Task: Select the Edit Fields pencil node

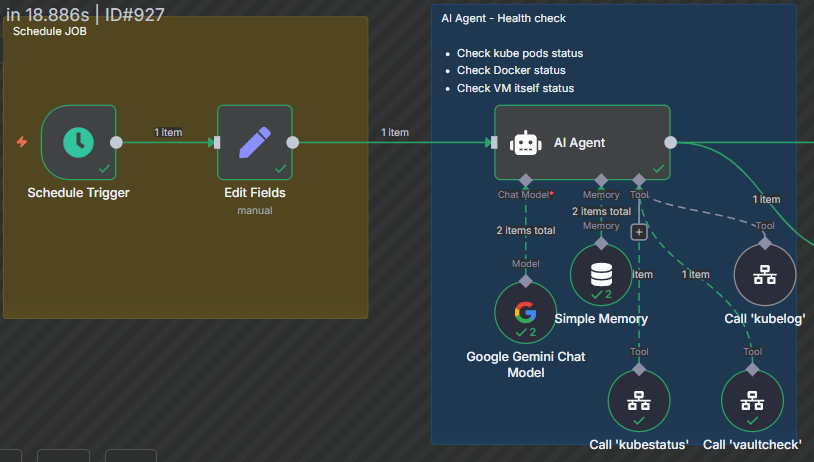Action: point(254,142)
